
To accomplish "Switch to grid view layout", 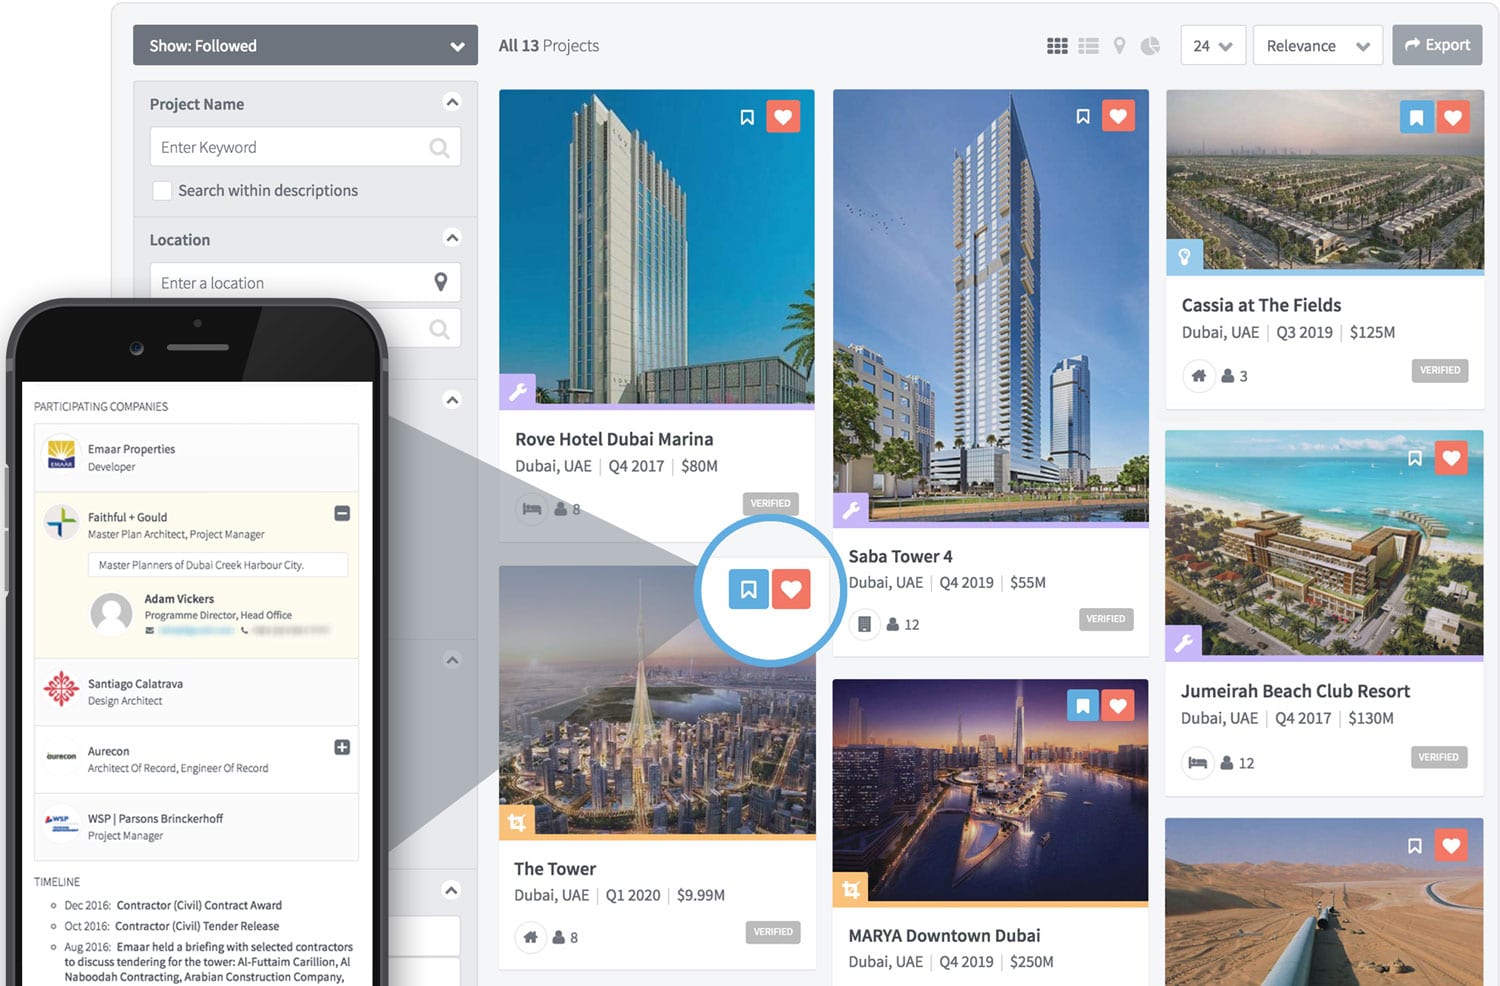I will (1057, 46).
